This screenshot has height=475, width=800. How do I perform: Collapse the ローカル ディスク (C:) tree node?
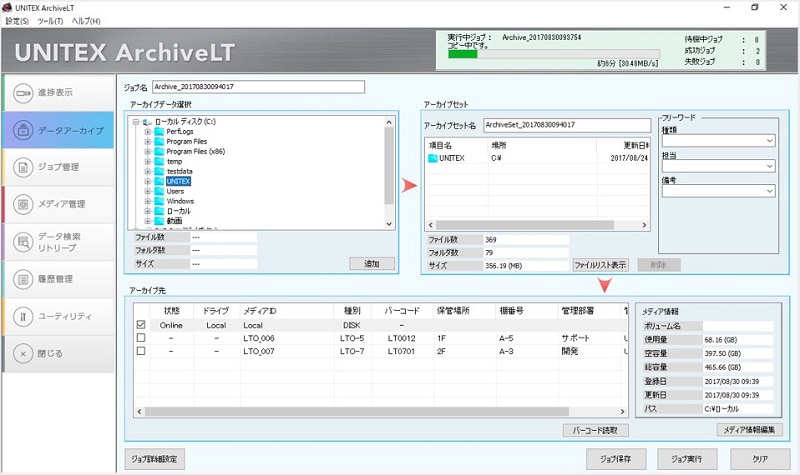(x=136, y=122)
